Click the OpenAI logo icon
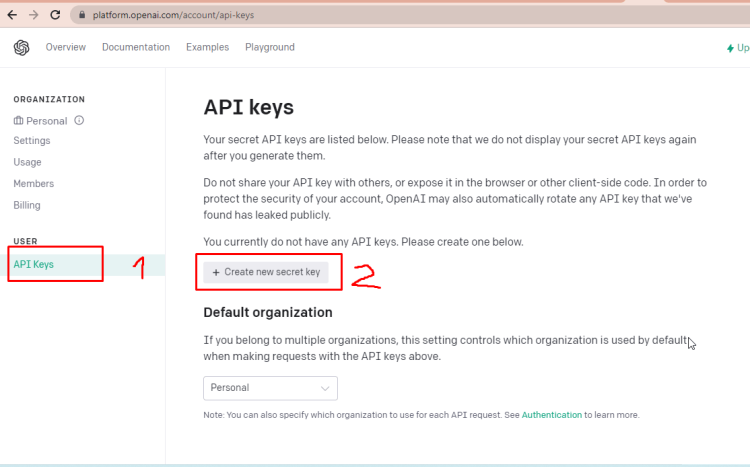This screenshot has width=750, height=467. (22, 48)
